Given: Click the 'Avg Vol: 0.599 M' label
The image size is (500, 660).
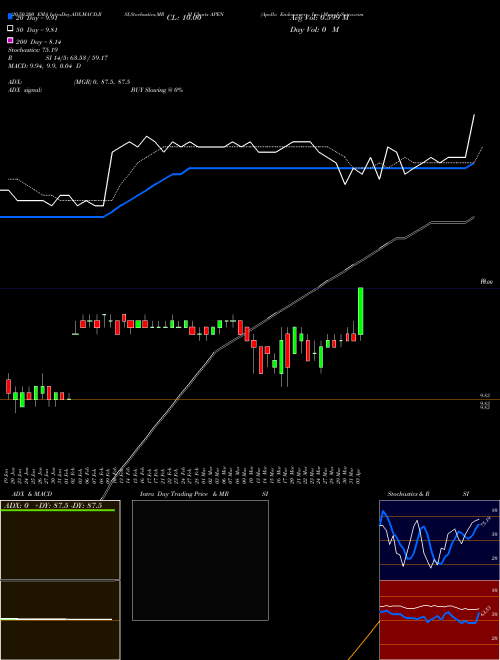Looking at the screenshot, I should click(319, 18).
